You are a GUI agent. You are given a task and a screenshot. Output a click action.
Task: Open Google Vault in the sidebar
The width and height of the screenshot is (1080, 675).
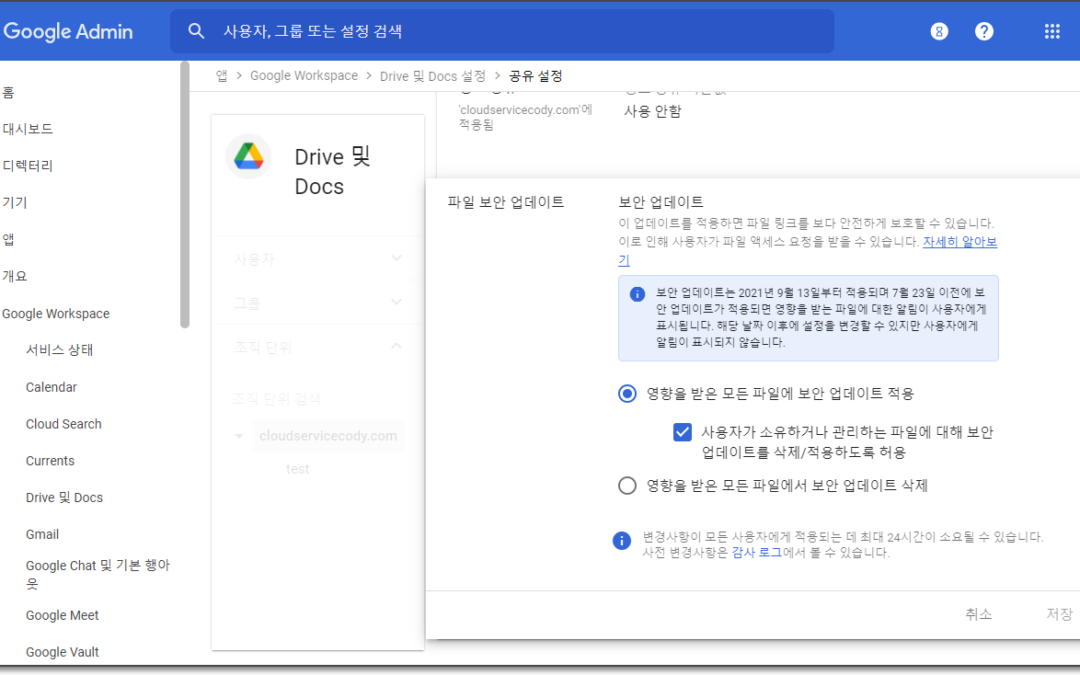[x=62, y=652]
